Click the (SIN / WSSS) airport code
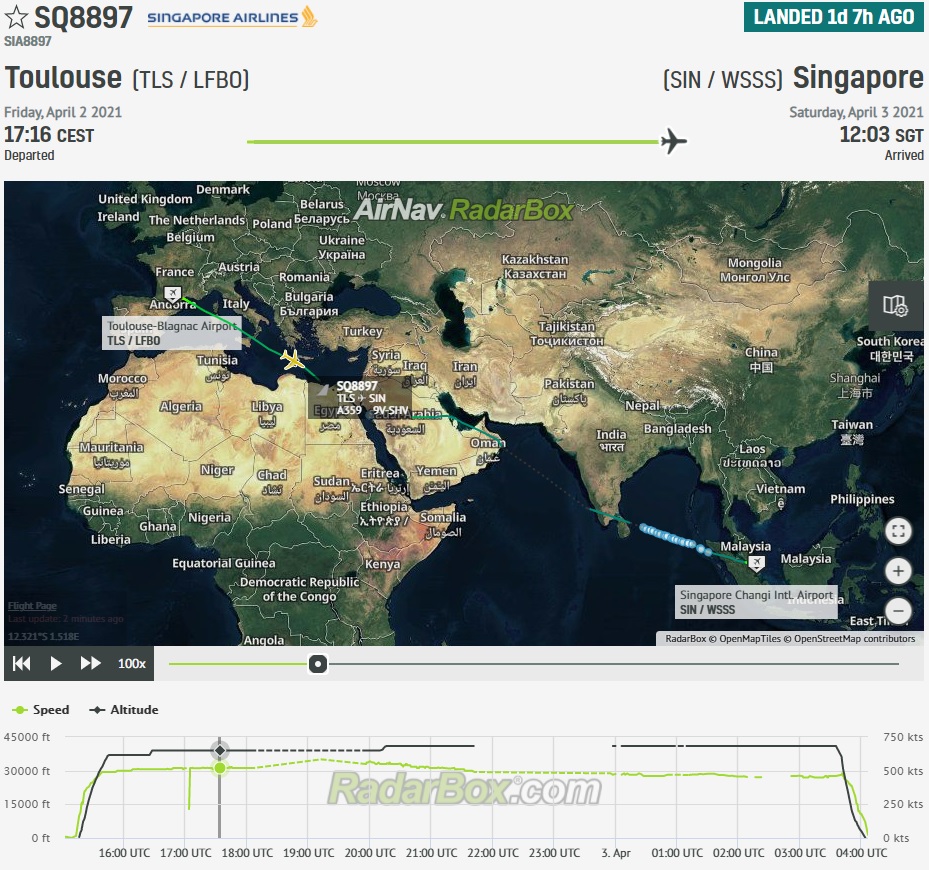Screen dimensions: 929x870 coord(723,79)
